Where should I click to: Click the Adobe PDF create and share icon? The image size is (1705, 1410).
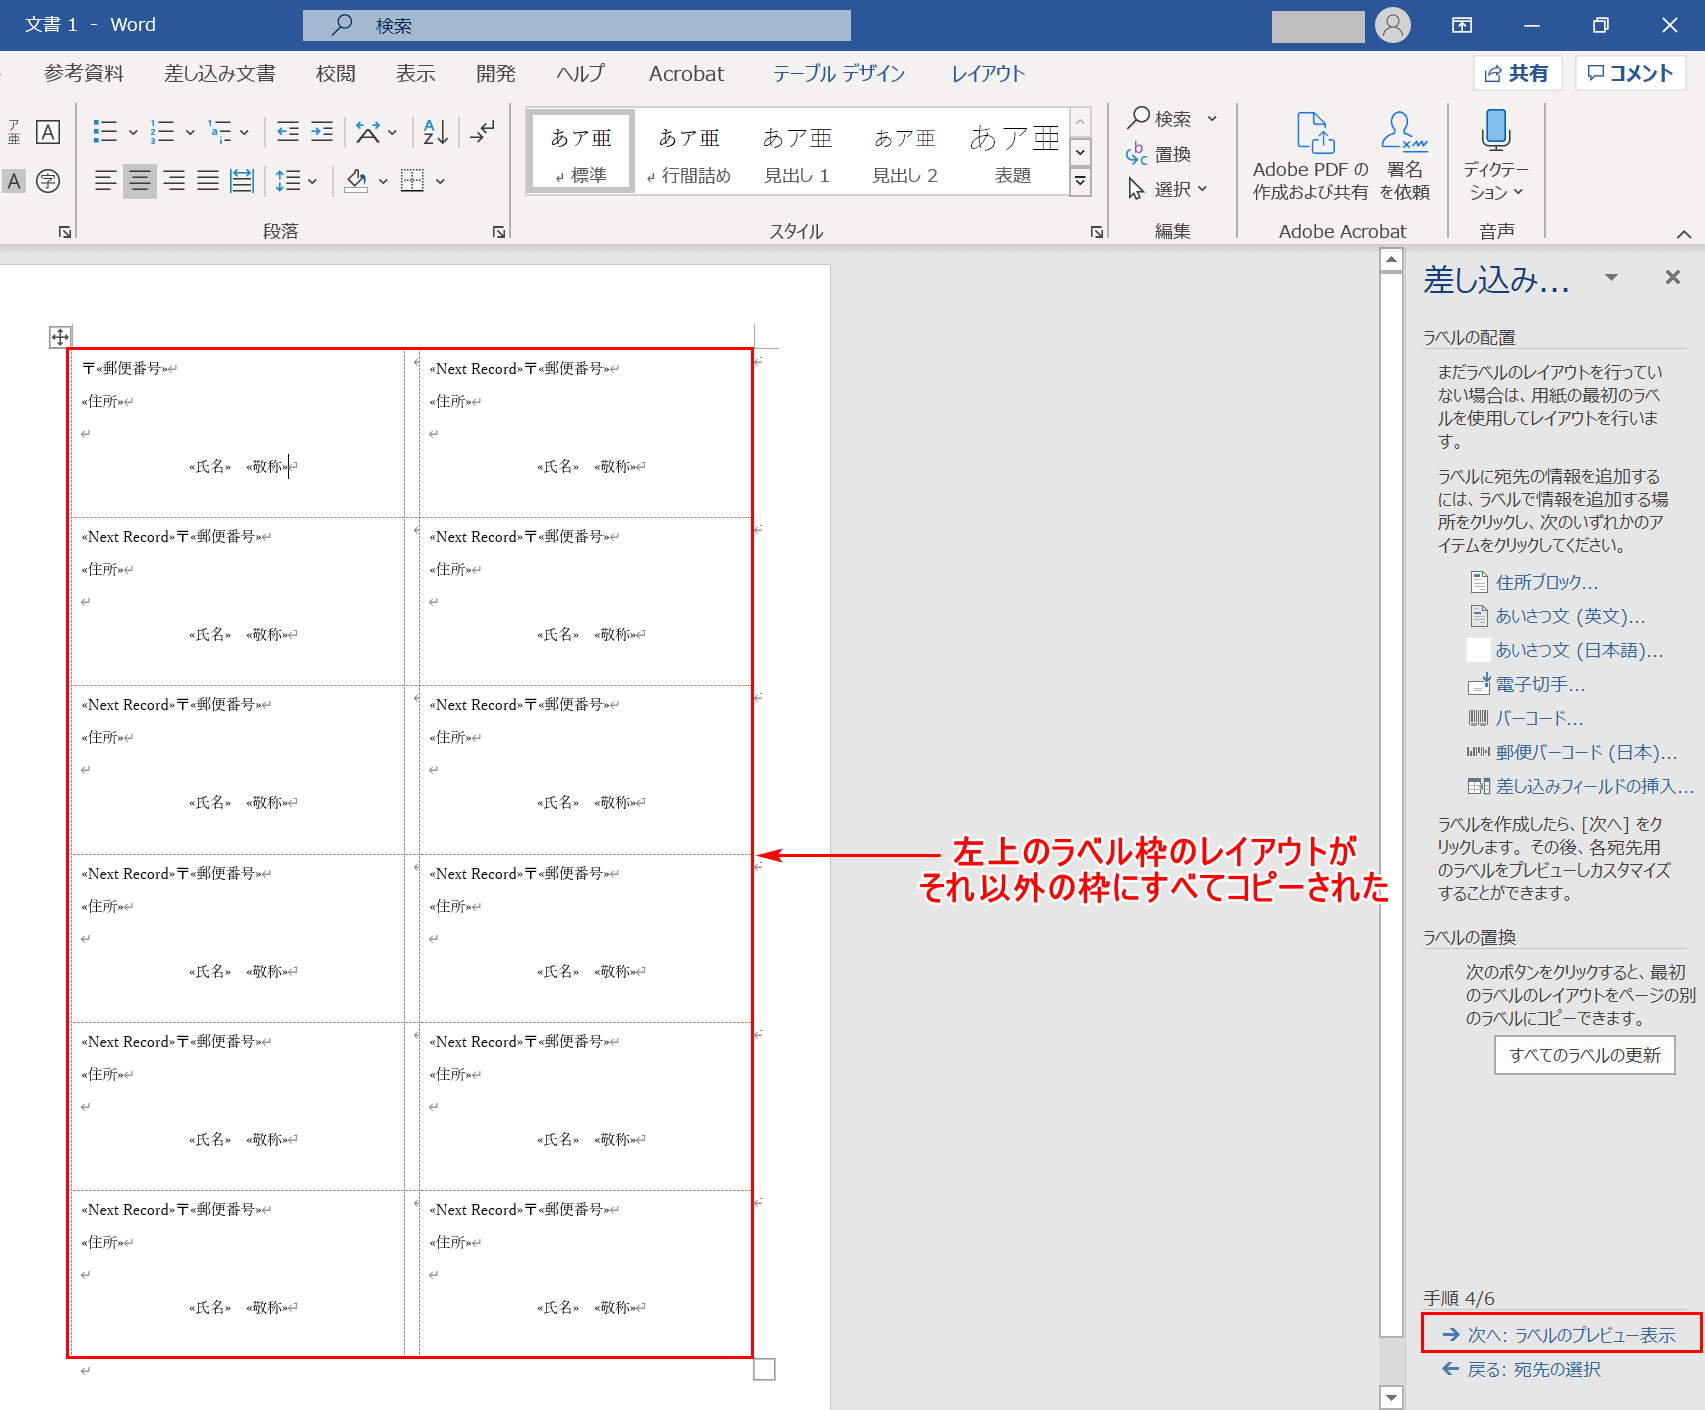click(1314, 133)
